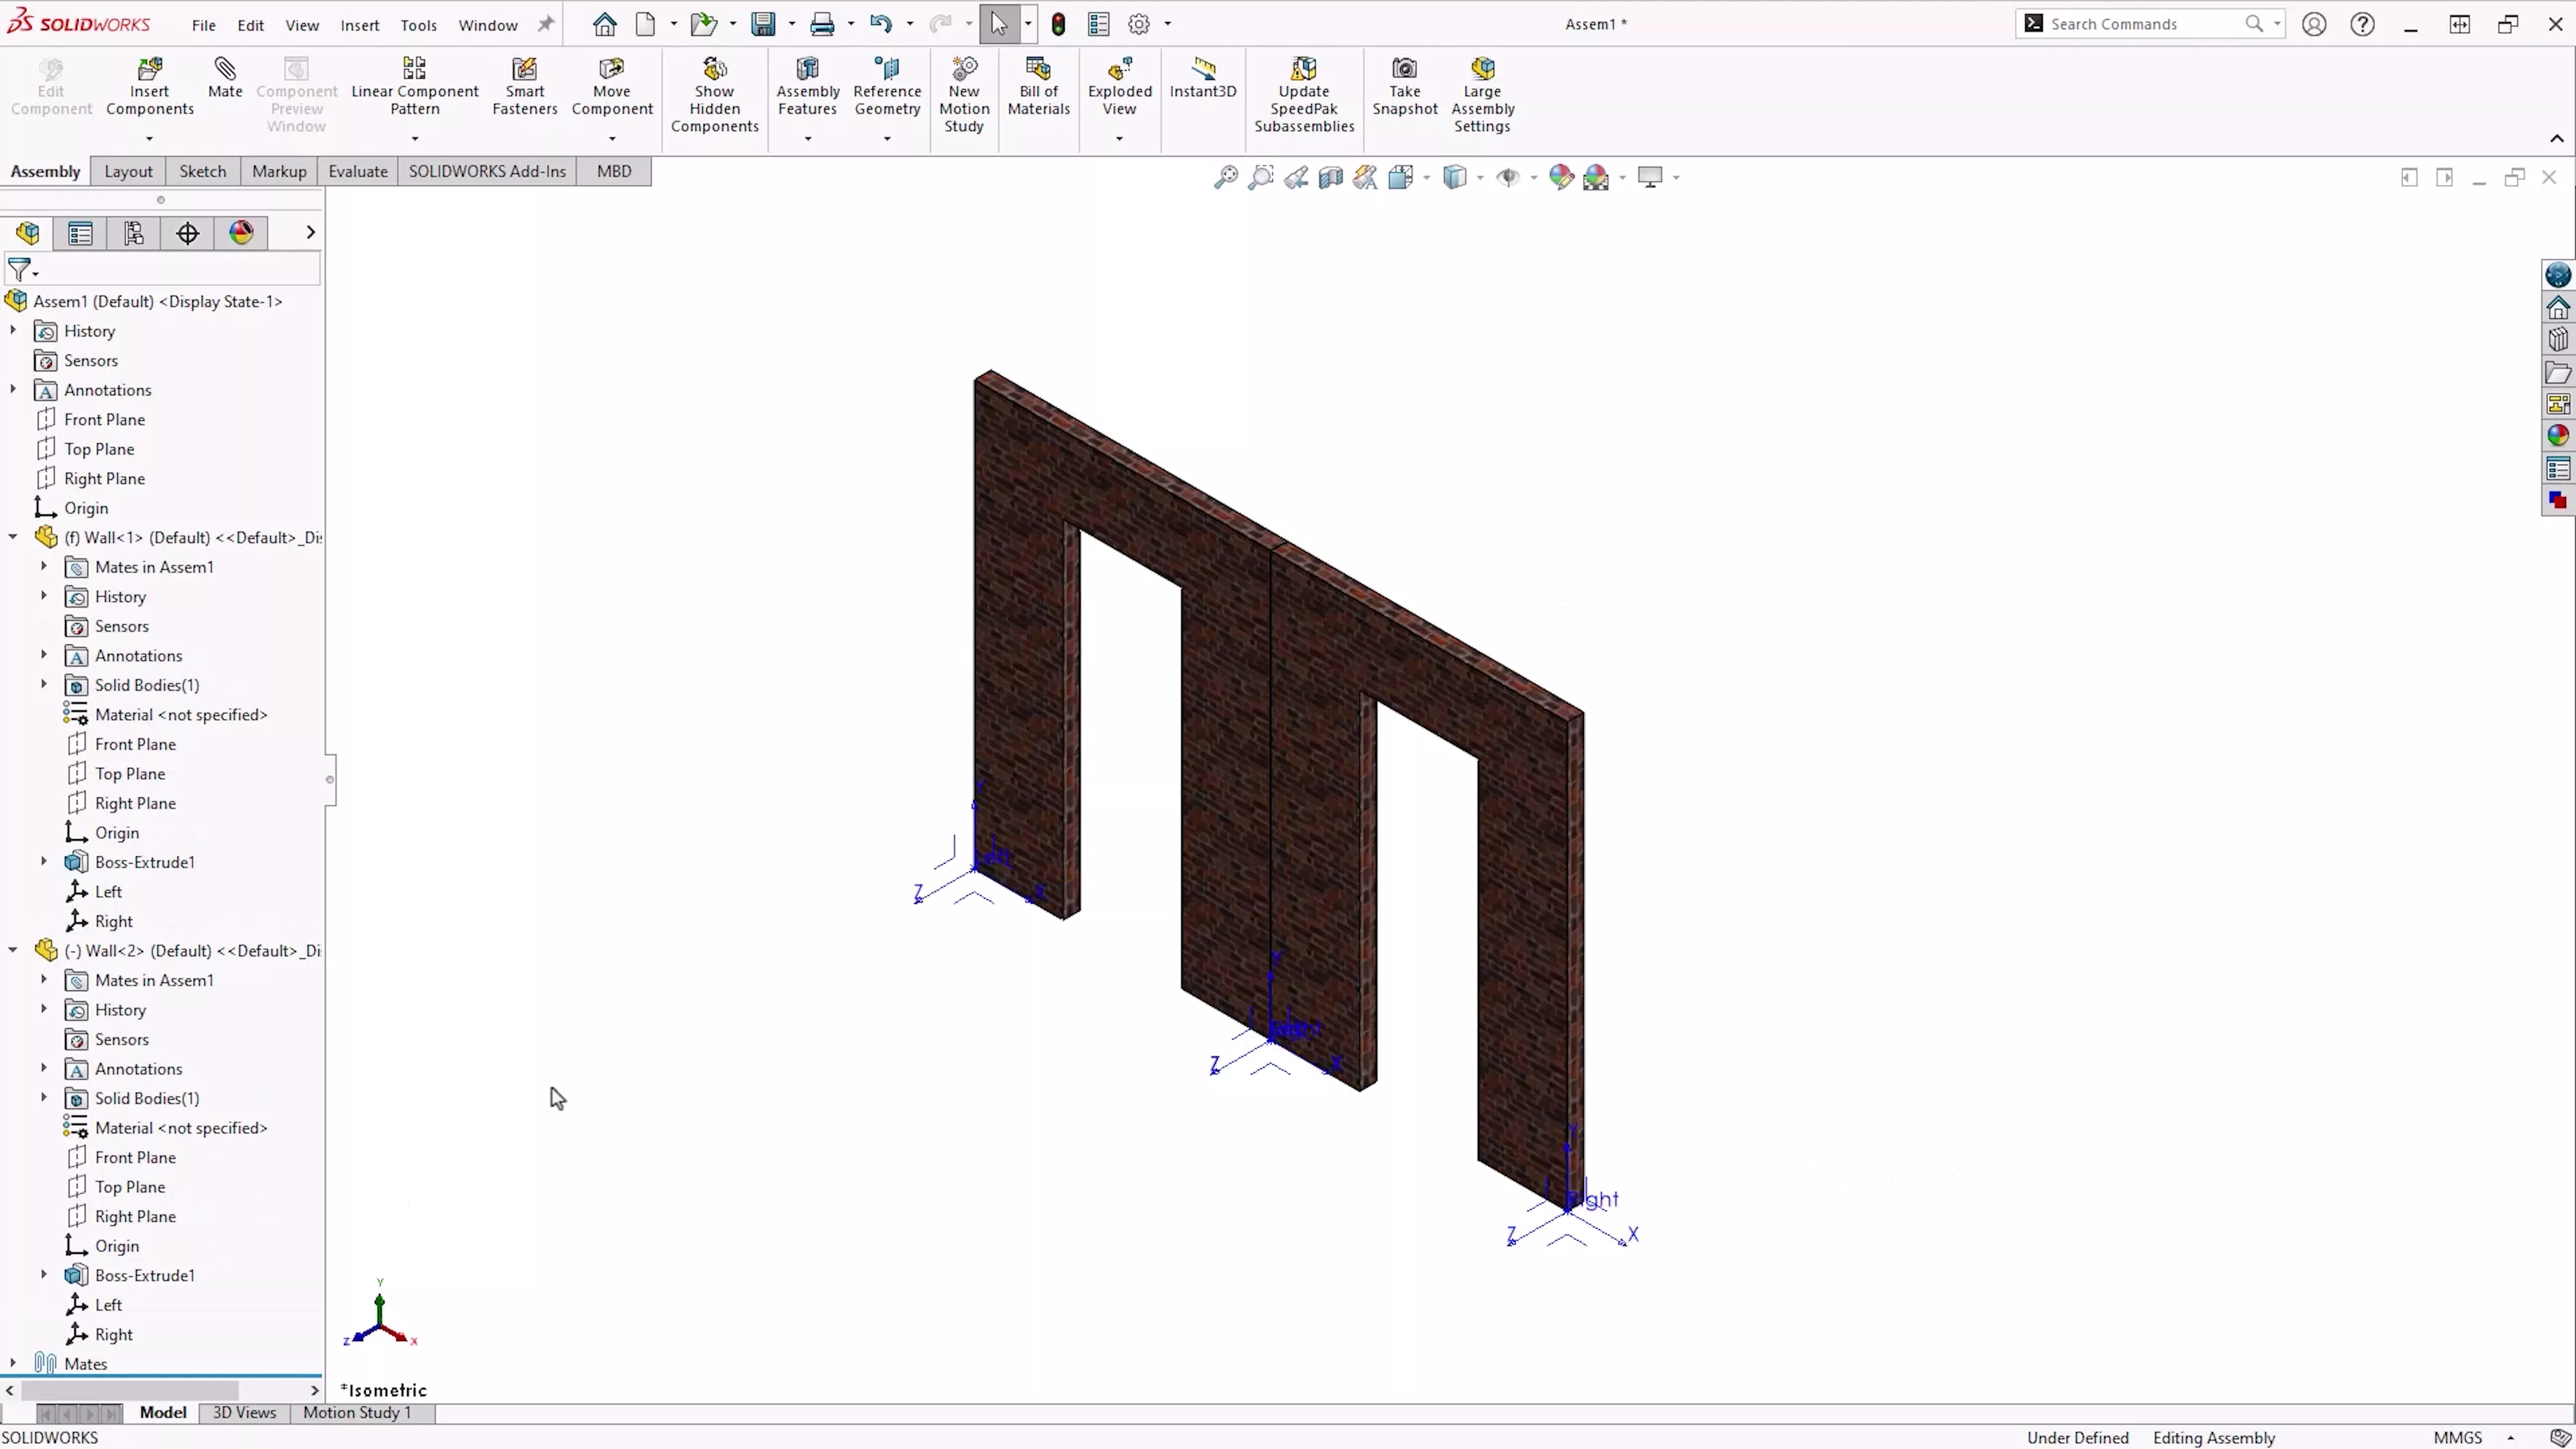The width and height of the screenshot is (2576, 1449).
Task: Open Smart Fasteners tool
Action: pos(524,70)
